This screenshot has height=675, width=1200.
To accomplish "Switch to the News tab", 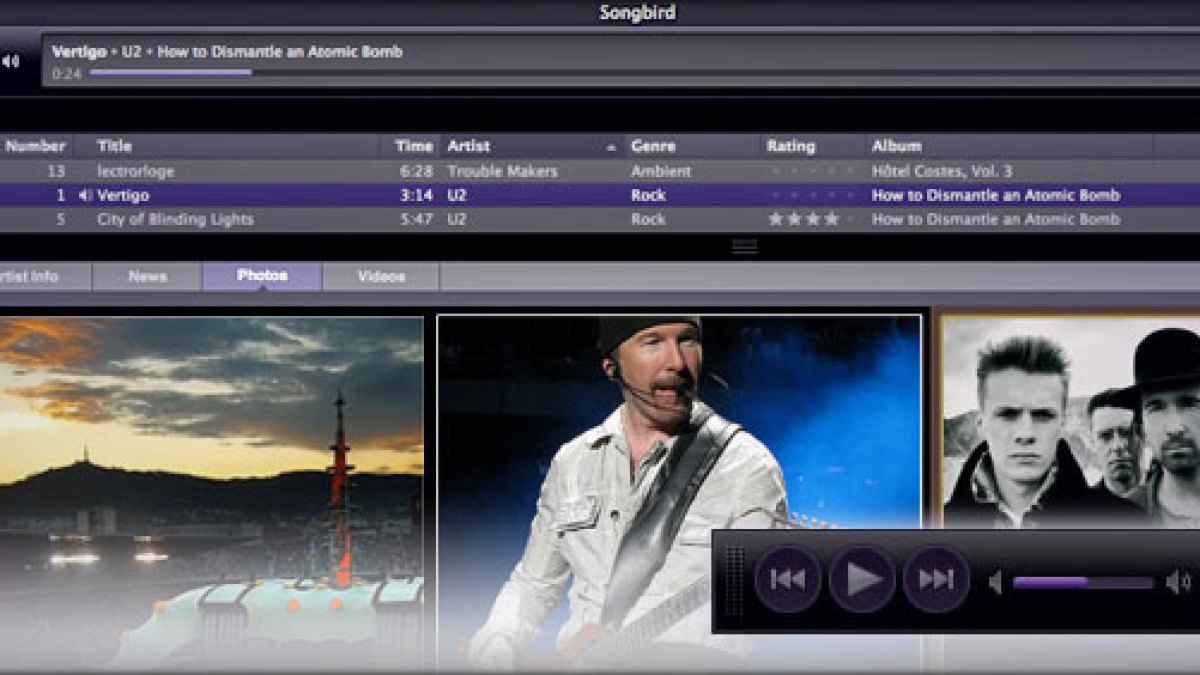I will click(x=147, y=277).
